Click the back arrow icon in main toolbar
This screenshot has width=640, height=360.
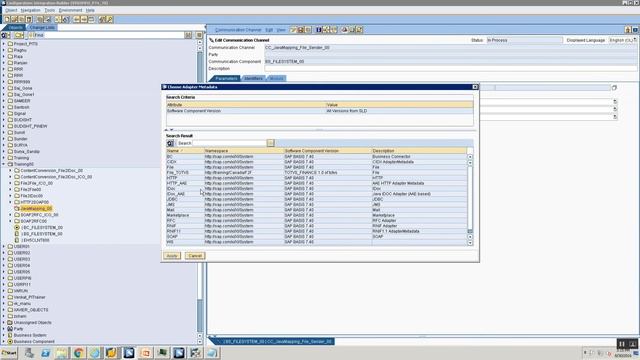76,20
